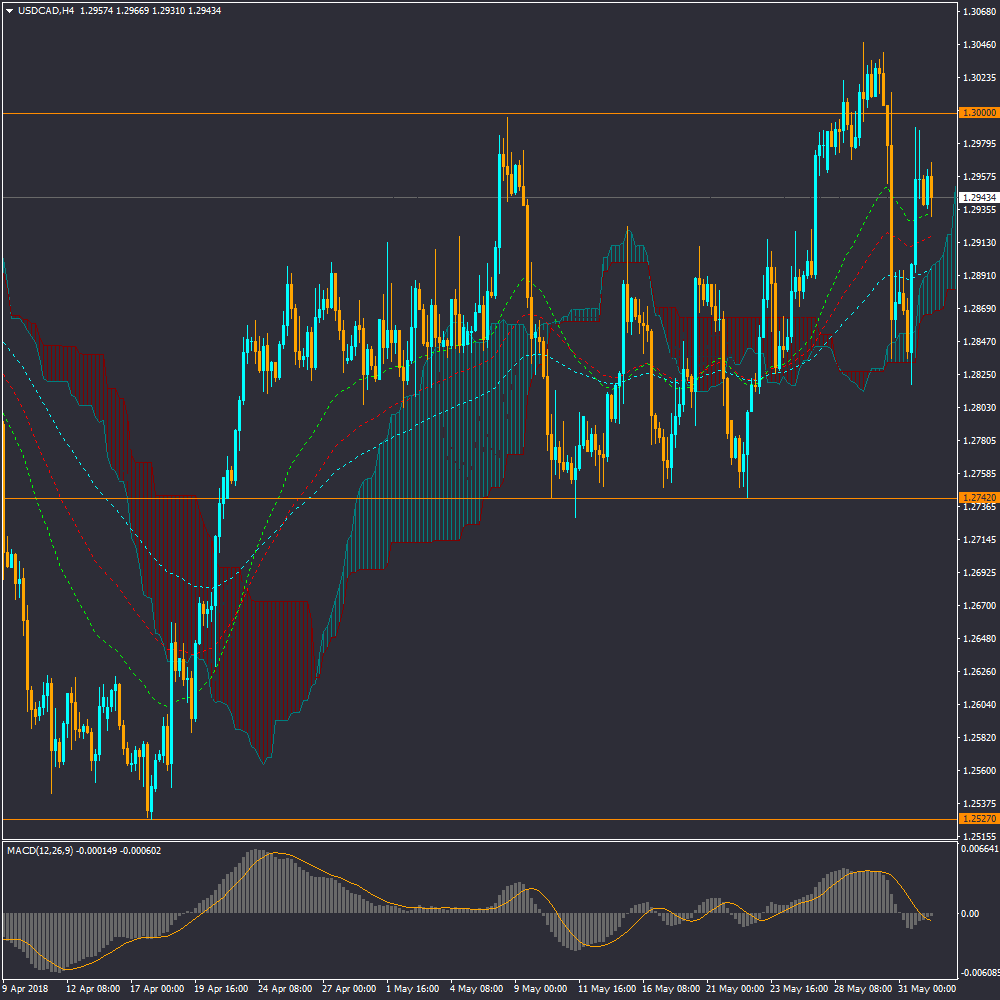The height and width of the screenshot is (1000, 1000).
Task: Select the orange horizontal line at 1.27420
Action: point(300,498)
